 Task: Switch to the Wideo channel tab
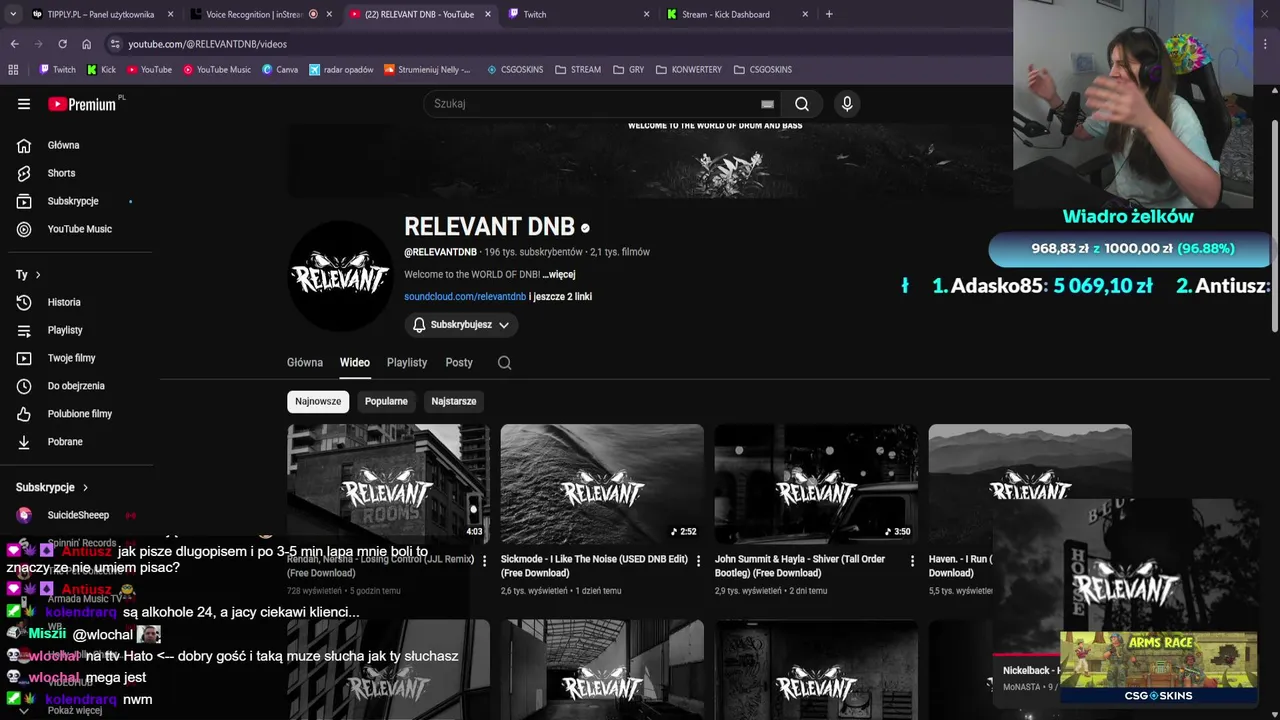[355, 363]
